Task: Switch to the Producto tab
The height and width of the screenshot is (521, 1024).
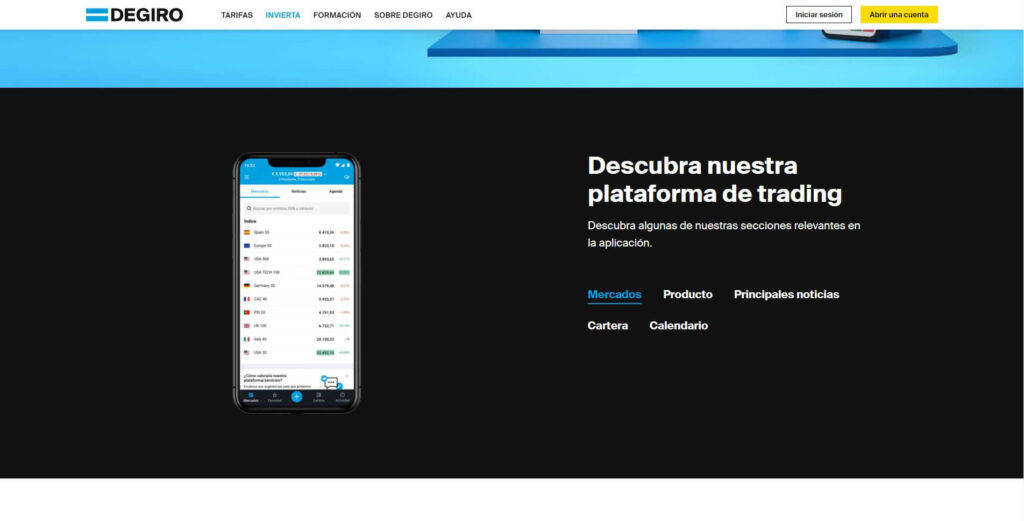Action: 688,294
